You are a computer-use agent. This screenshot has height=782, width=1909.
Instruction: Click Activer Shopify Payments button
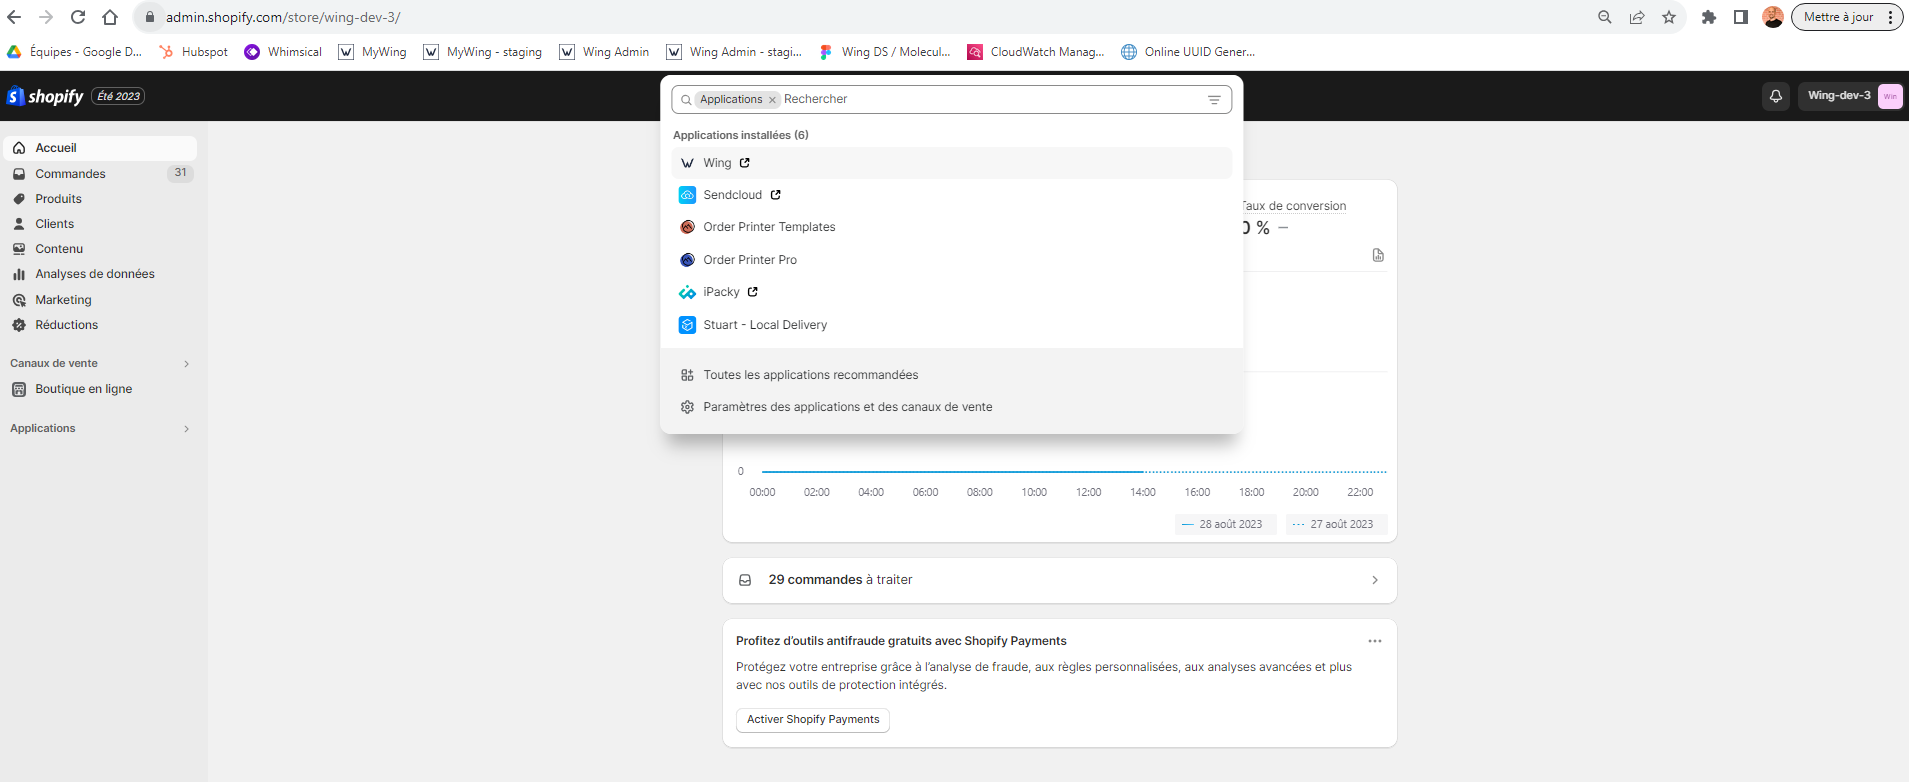click(813, 720)
